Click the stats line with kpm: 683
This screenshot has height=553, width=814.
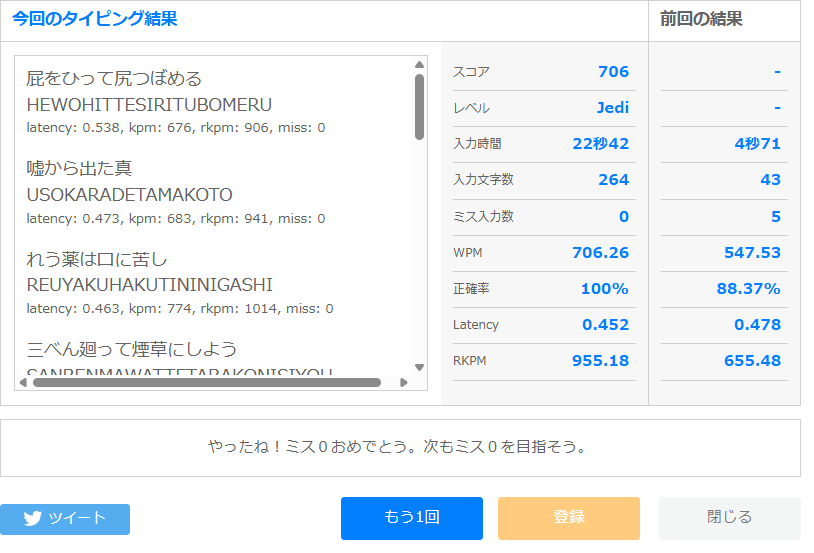tap(175, 219)
